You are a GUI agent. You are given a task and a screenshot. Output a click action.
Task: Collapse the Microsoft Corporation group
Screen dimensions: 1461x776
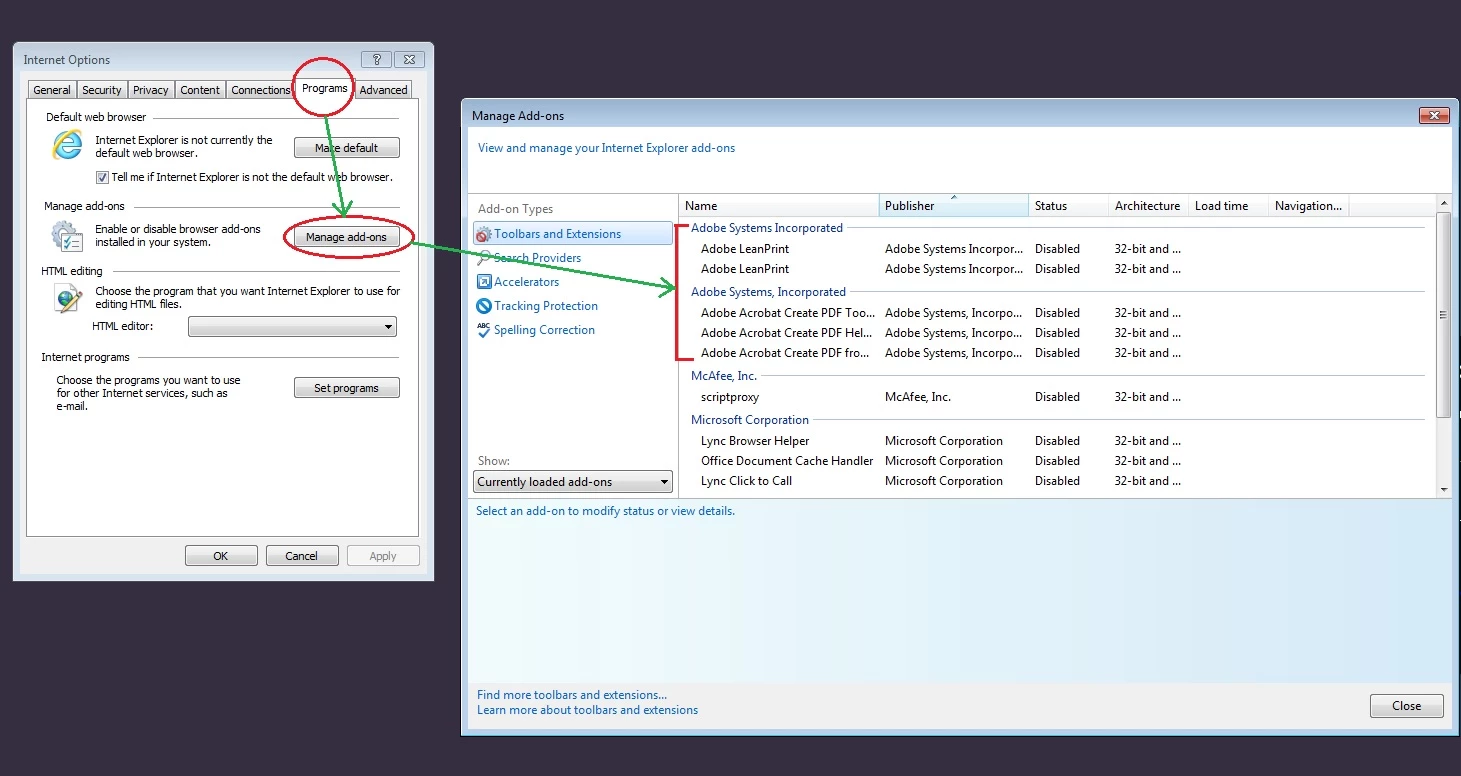[x=750, y=420]
